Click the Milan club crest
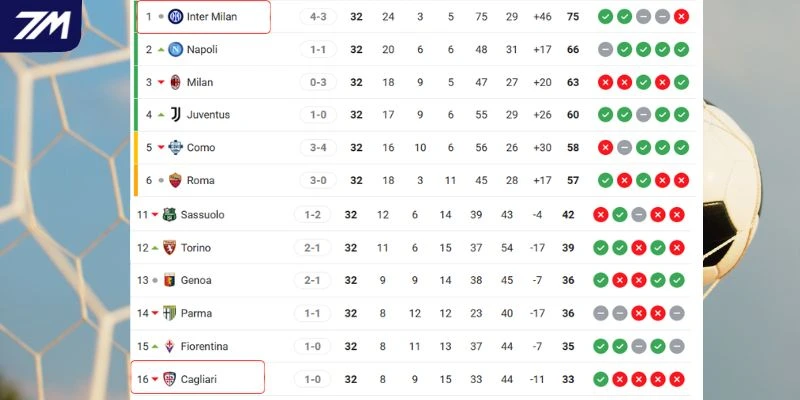 tap(176, 82)
